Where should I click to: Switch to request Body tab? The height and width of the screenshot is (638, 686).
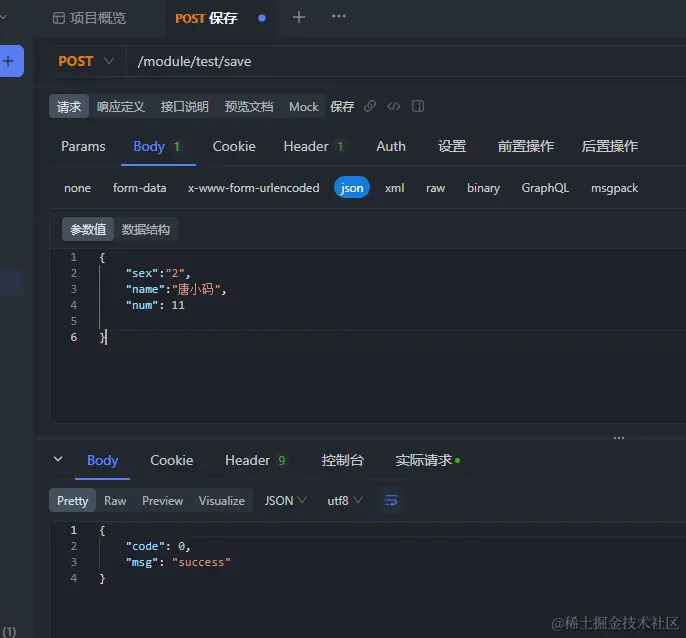pos(157,146)
